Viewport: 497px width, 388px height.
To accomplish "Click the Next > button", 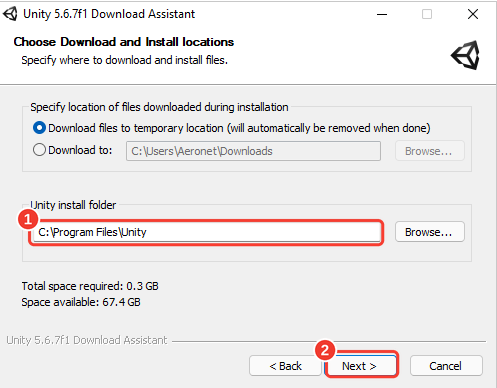I will (360, 366).
